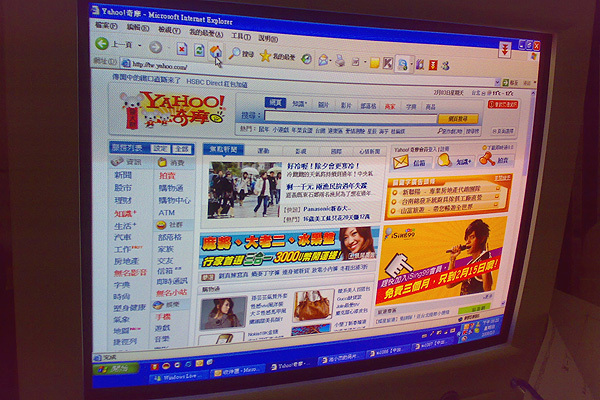Image resolution: width=600 pixels, height=400 pixels.
Task: Open the 編輯(E) menu
Action: pos(137,28)
